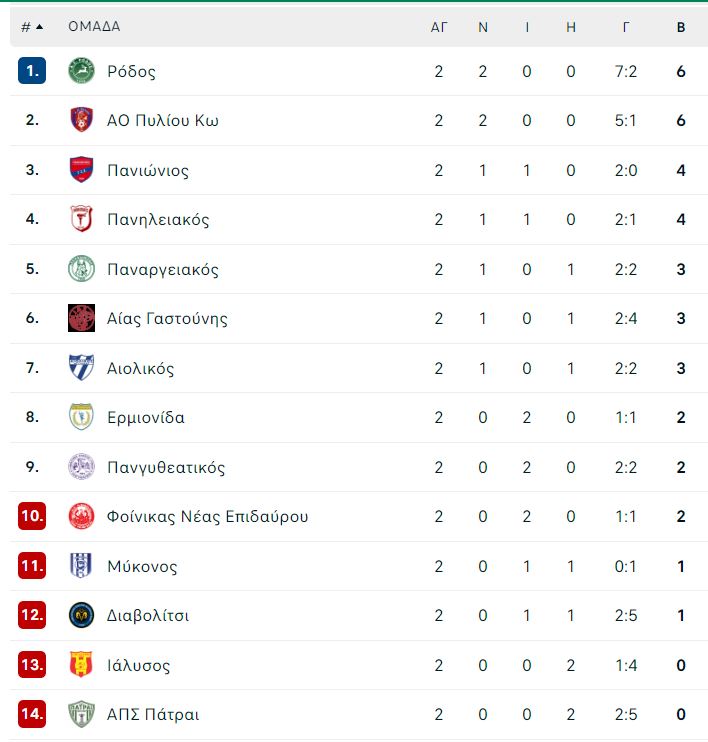This screenshot has height=742, width=708.
Task: Sort by the Γ goals column header
Action: pyautogui.click(x=626, y=27)
